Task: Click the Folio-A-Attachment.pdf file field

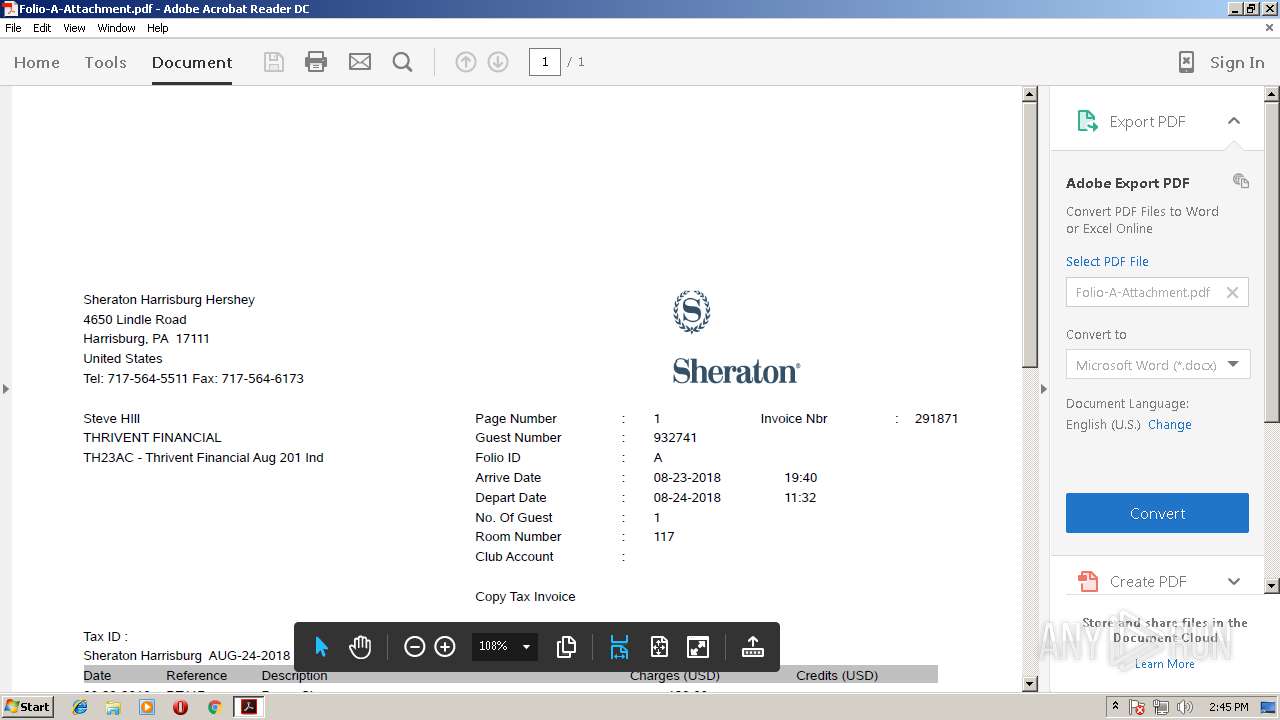Action: point(1157,292)
